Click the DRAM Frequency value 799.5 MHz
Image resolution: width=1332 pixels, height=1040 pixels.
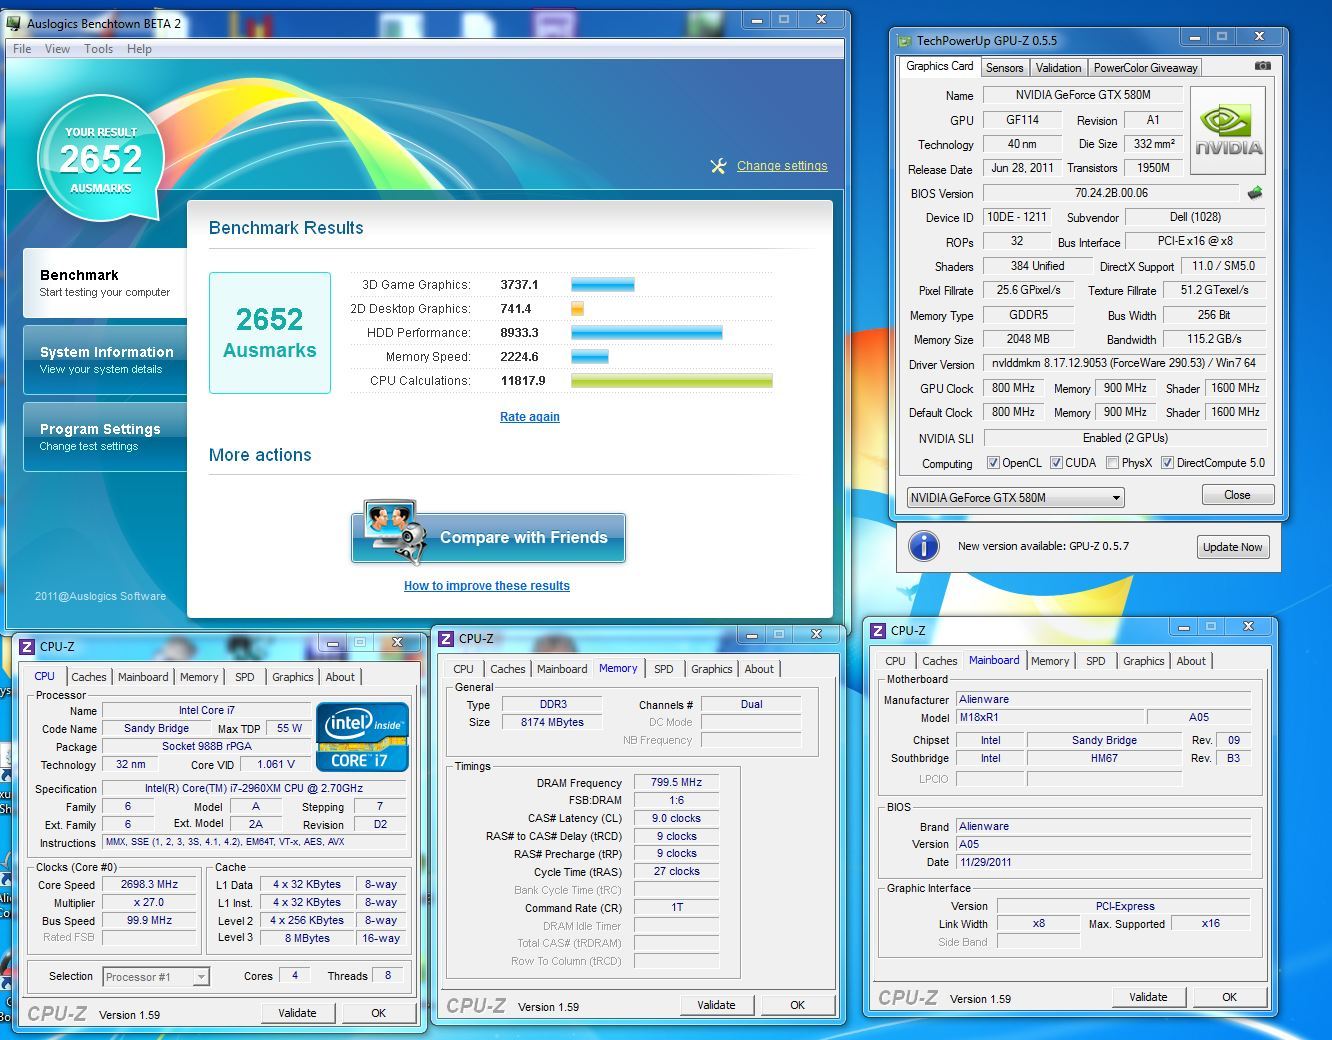[x=676, y=783]
